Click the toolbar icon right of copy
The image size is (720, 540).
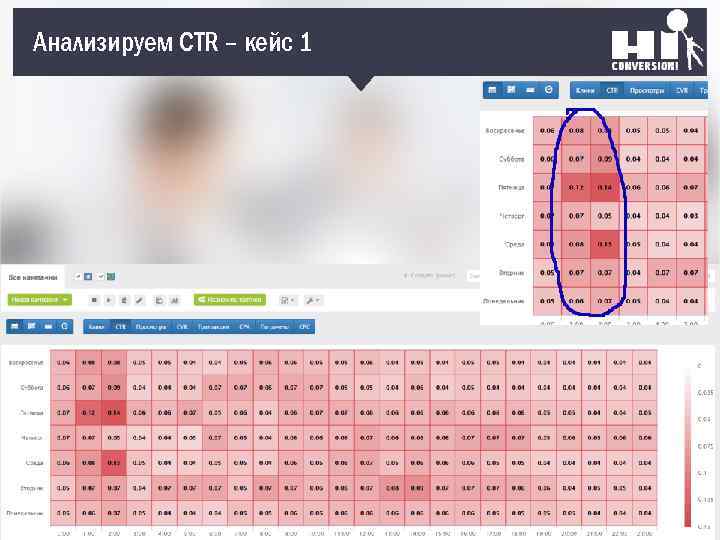click(x=174, y=300)
